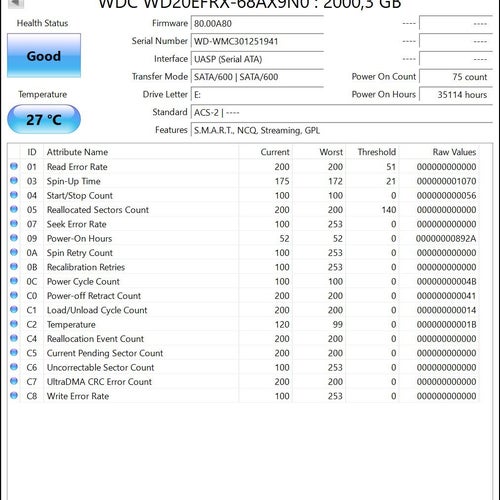The width and height of the screenshot is (500, 500).
Task: Select the Current Pending Sector Count name
Action: (105, 353)
